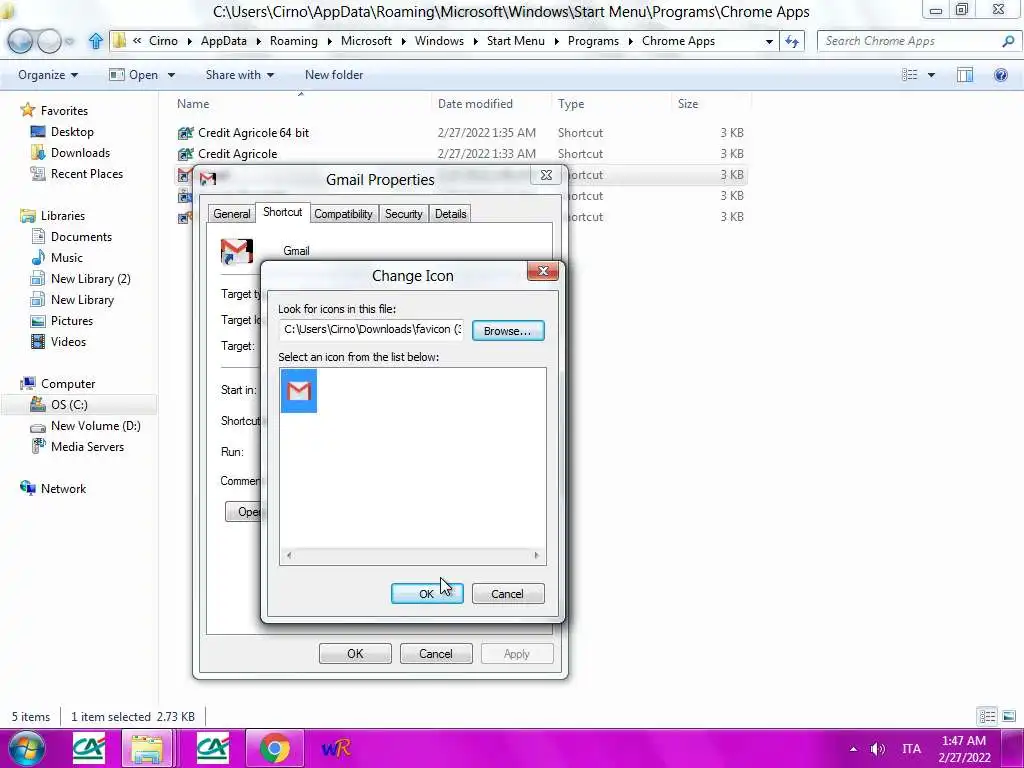Switch to General tab in Gmail Properties
The image size is (1024, 768).
point(231,214)
